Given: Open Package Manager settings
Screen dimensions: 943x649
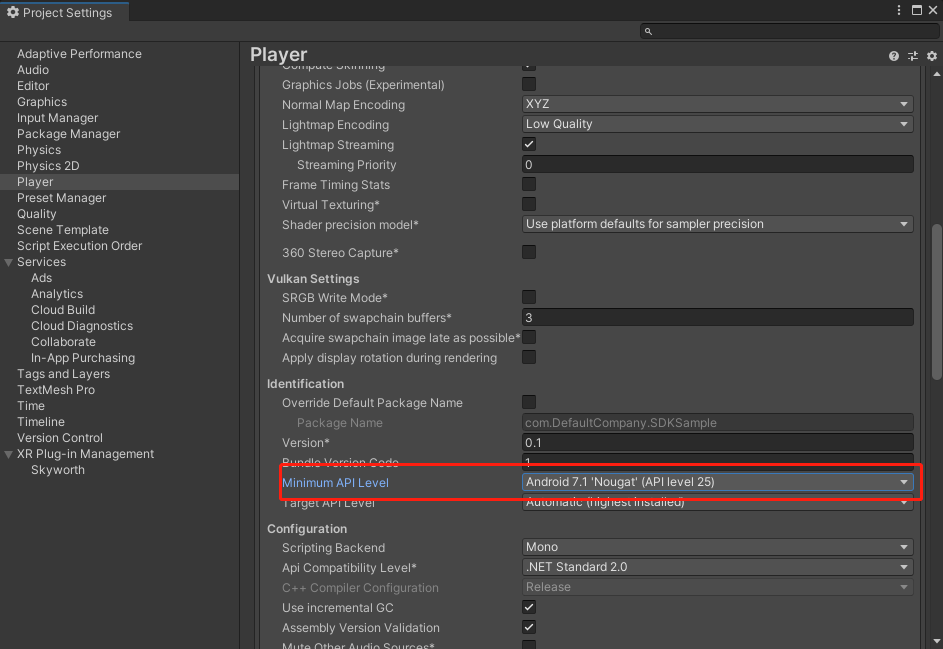Looking at the screenshot, I should pyautogui.click(x=69, y=134).
